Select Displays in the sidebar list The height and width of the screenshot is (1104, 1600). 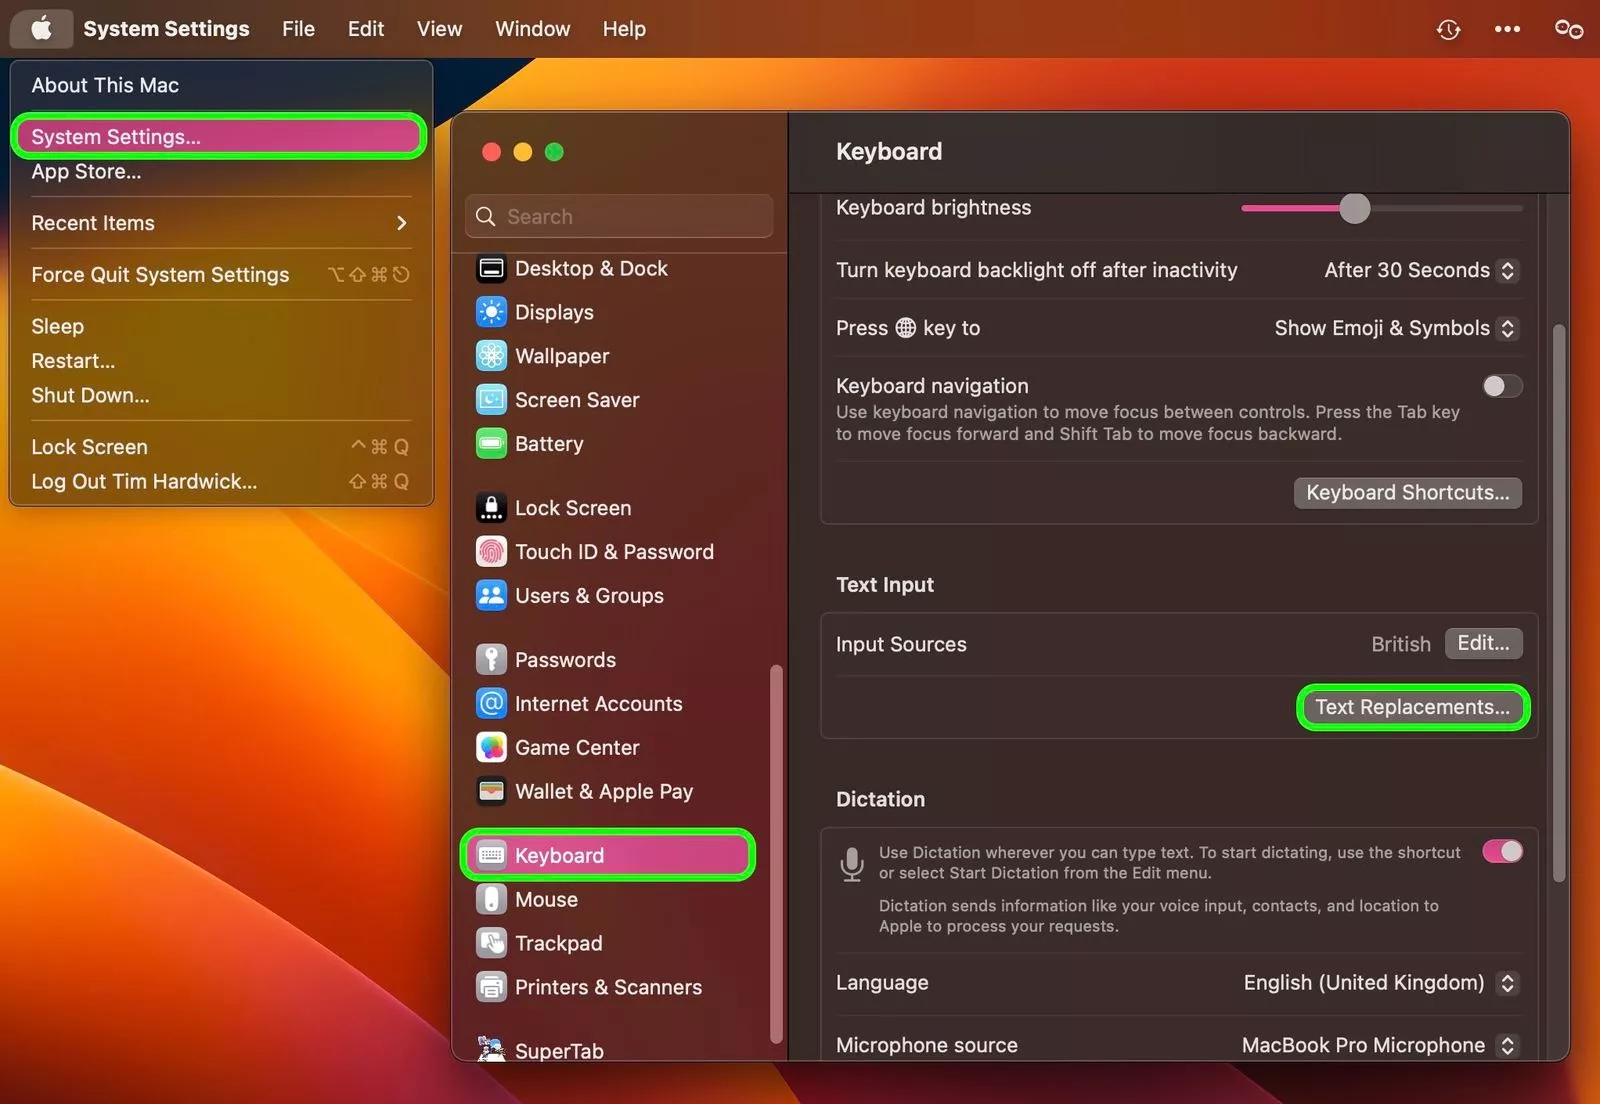pos(609,313)
